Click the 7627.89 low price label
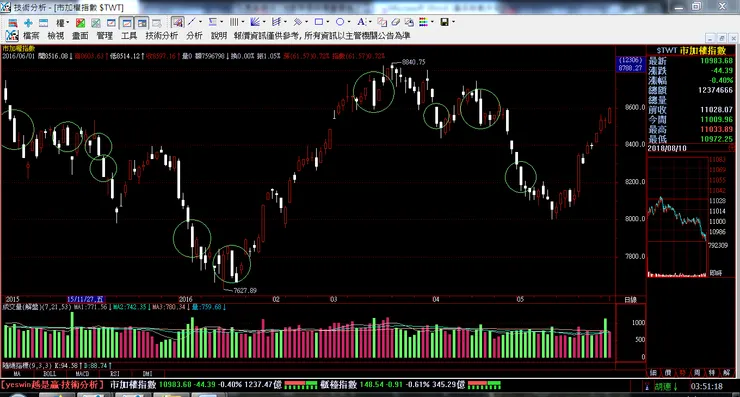The image size is (740, 397). (x=245, y=290)
